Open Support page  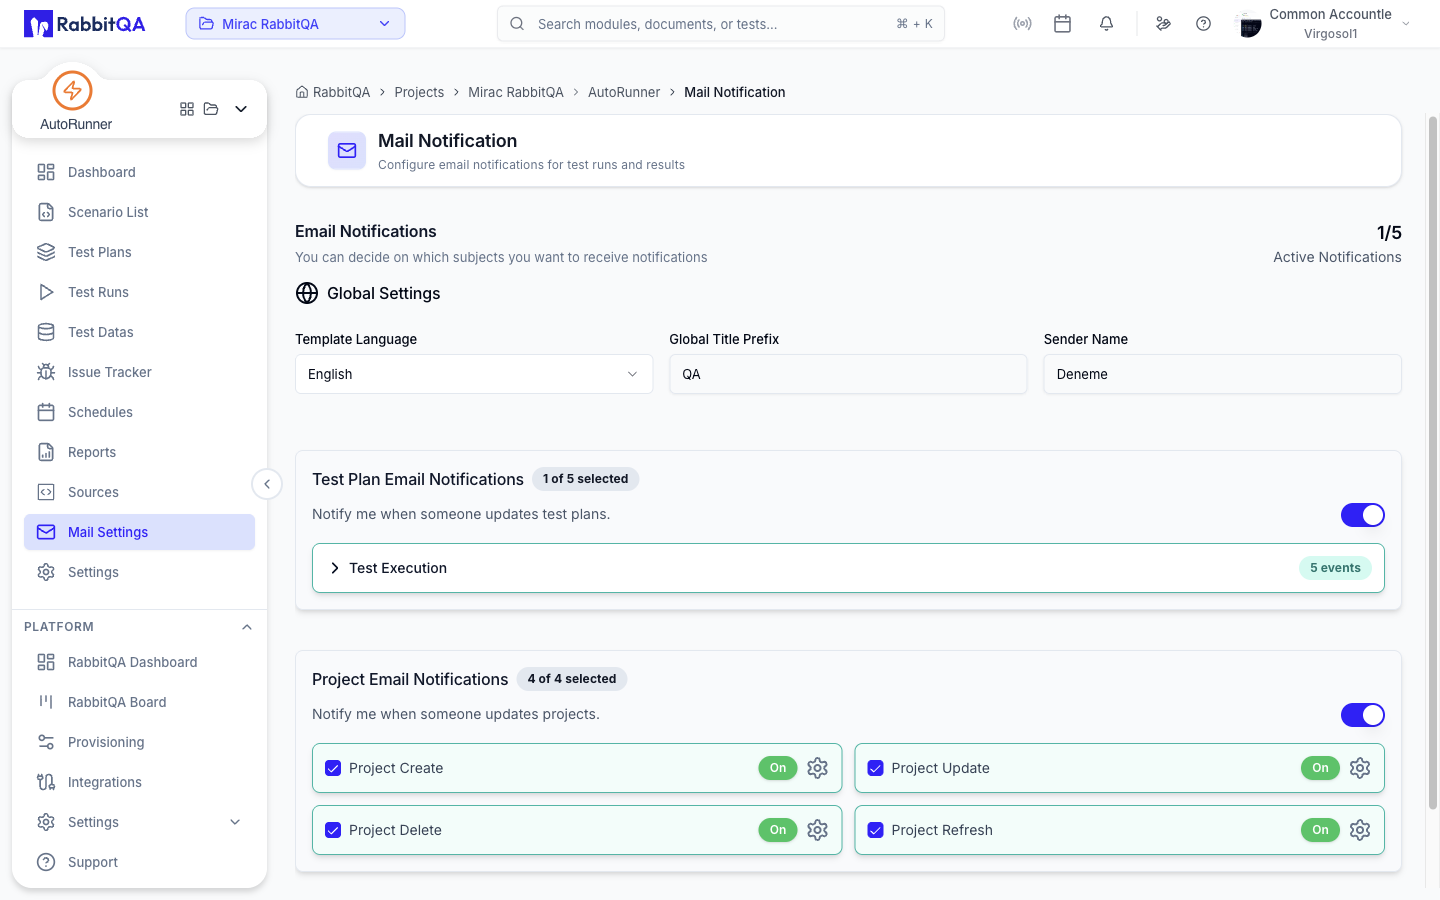[139, 862]
